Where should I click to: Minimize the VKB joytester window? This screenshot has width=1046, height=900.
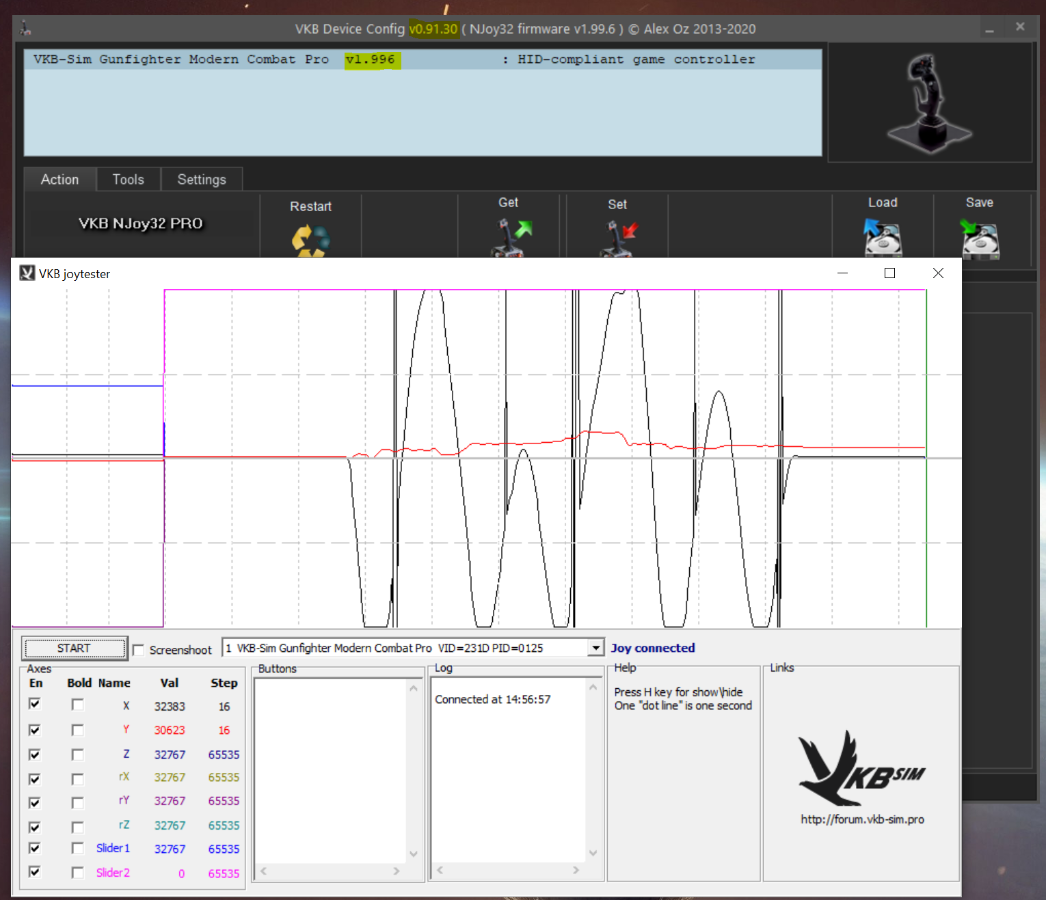(x=843, y=273)
